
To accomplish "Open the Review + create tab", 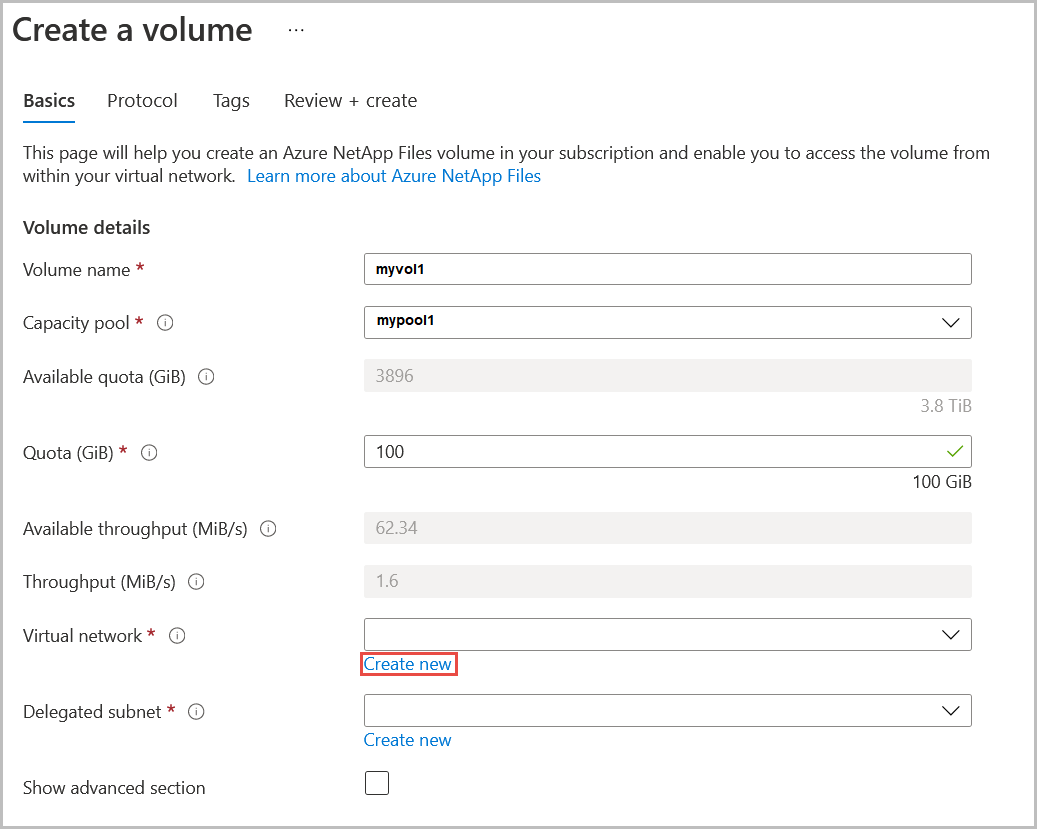I will click(350, 100).
